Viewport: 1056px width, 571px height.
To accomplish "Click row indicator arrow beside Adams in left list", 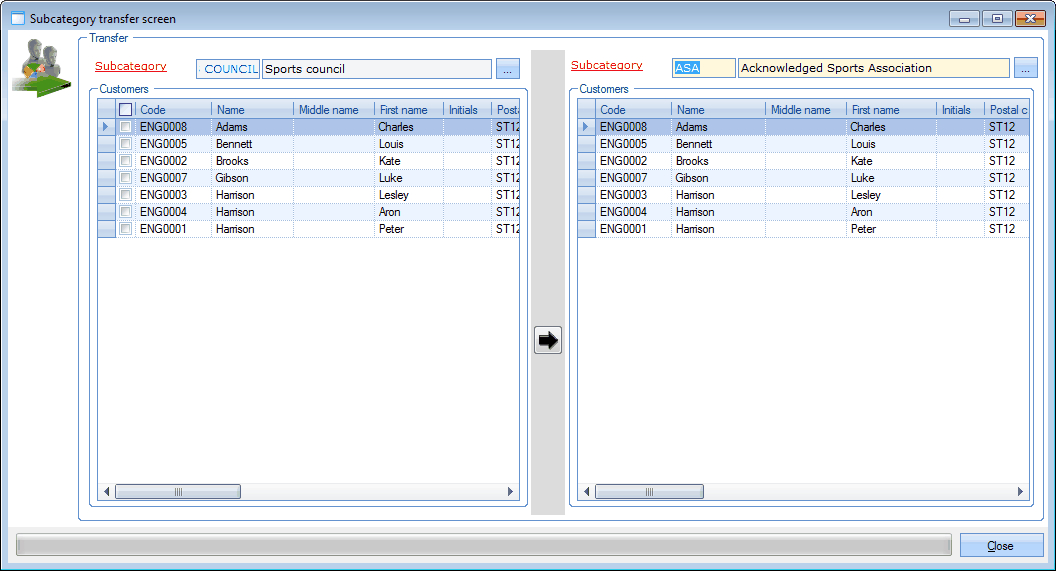I will click(x=106, y=127).
